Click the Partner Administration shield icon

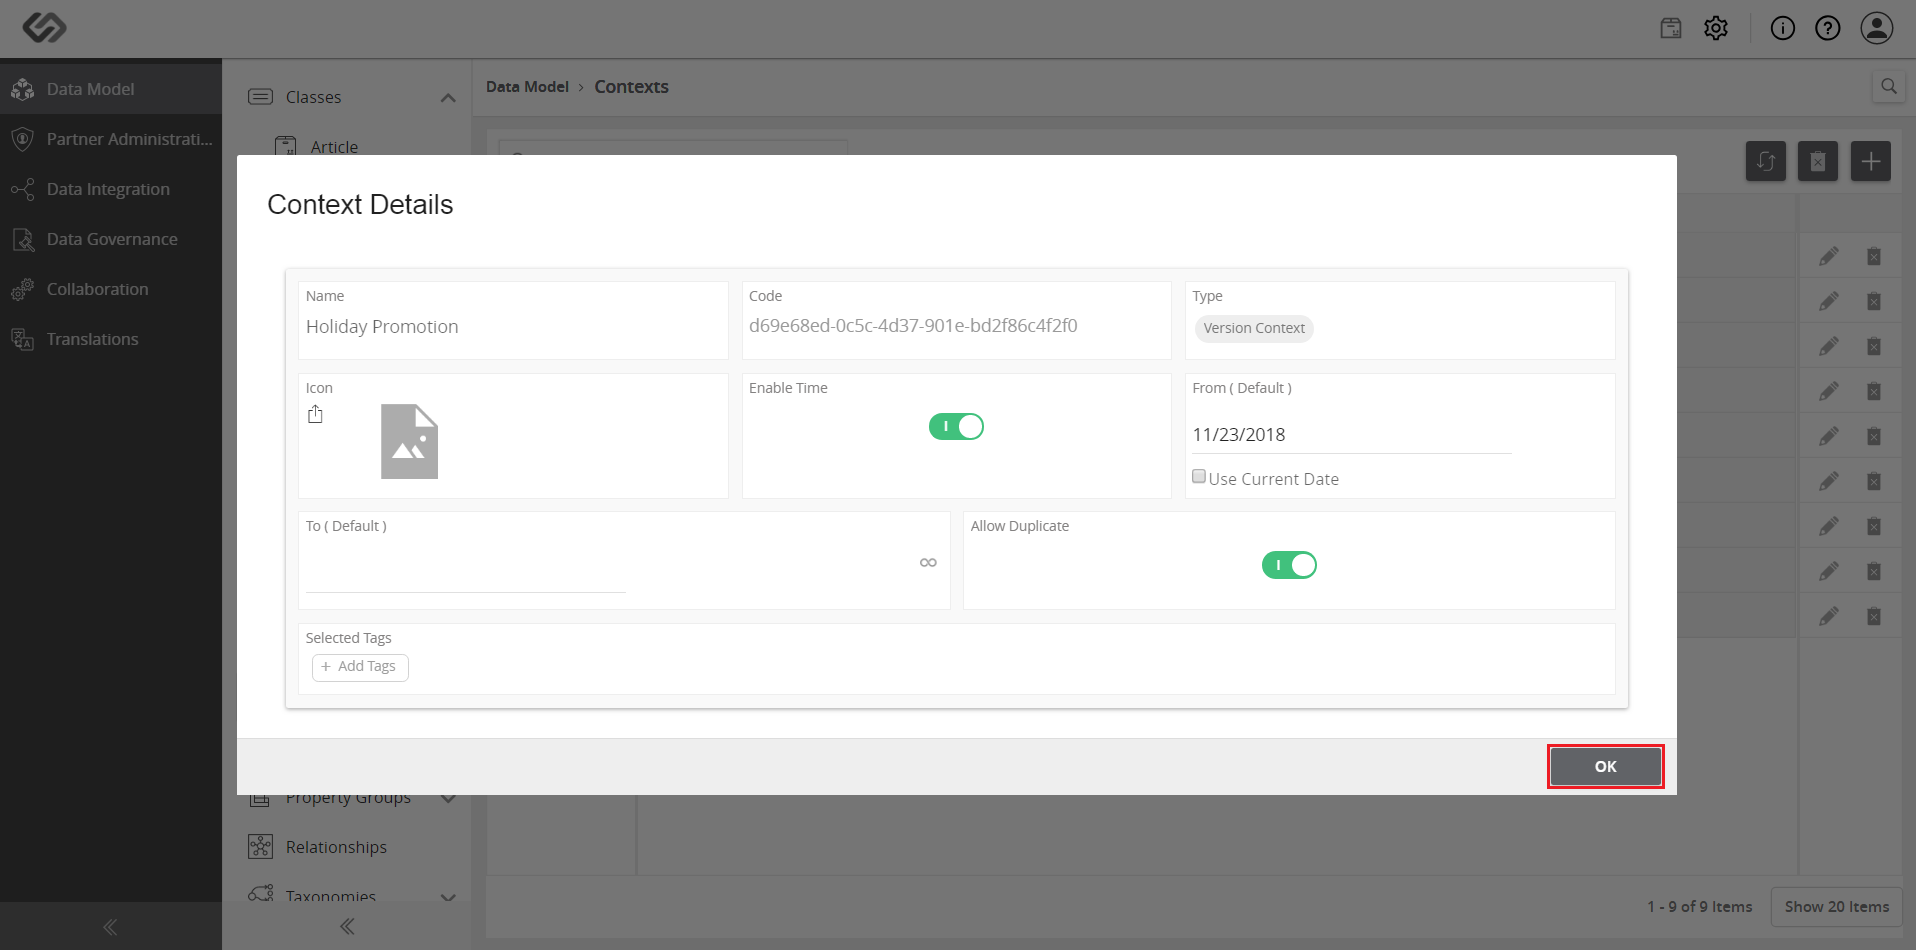pos(23,139)
